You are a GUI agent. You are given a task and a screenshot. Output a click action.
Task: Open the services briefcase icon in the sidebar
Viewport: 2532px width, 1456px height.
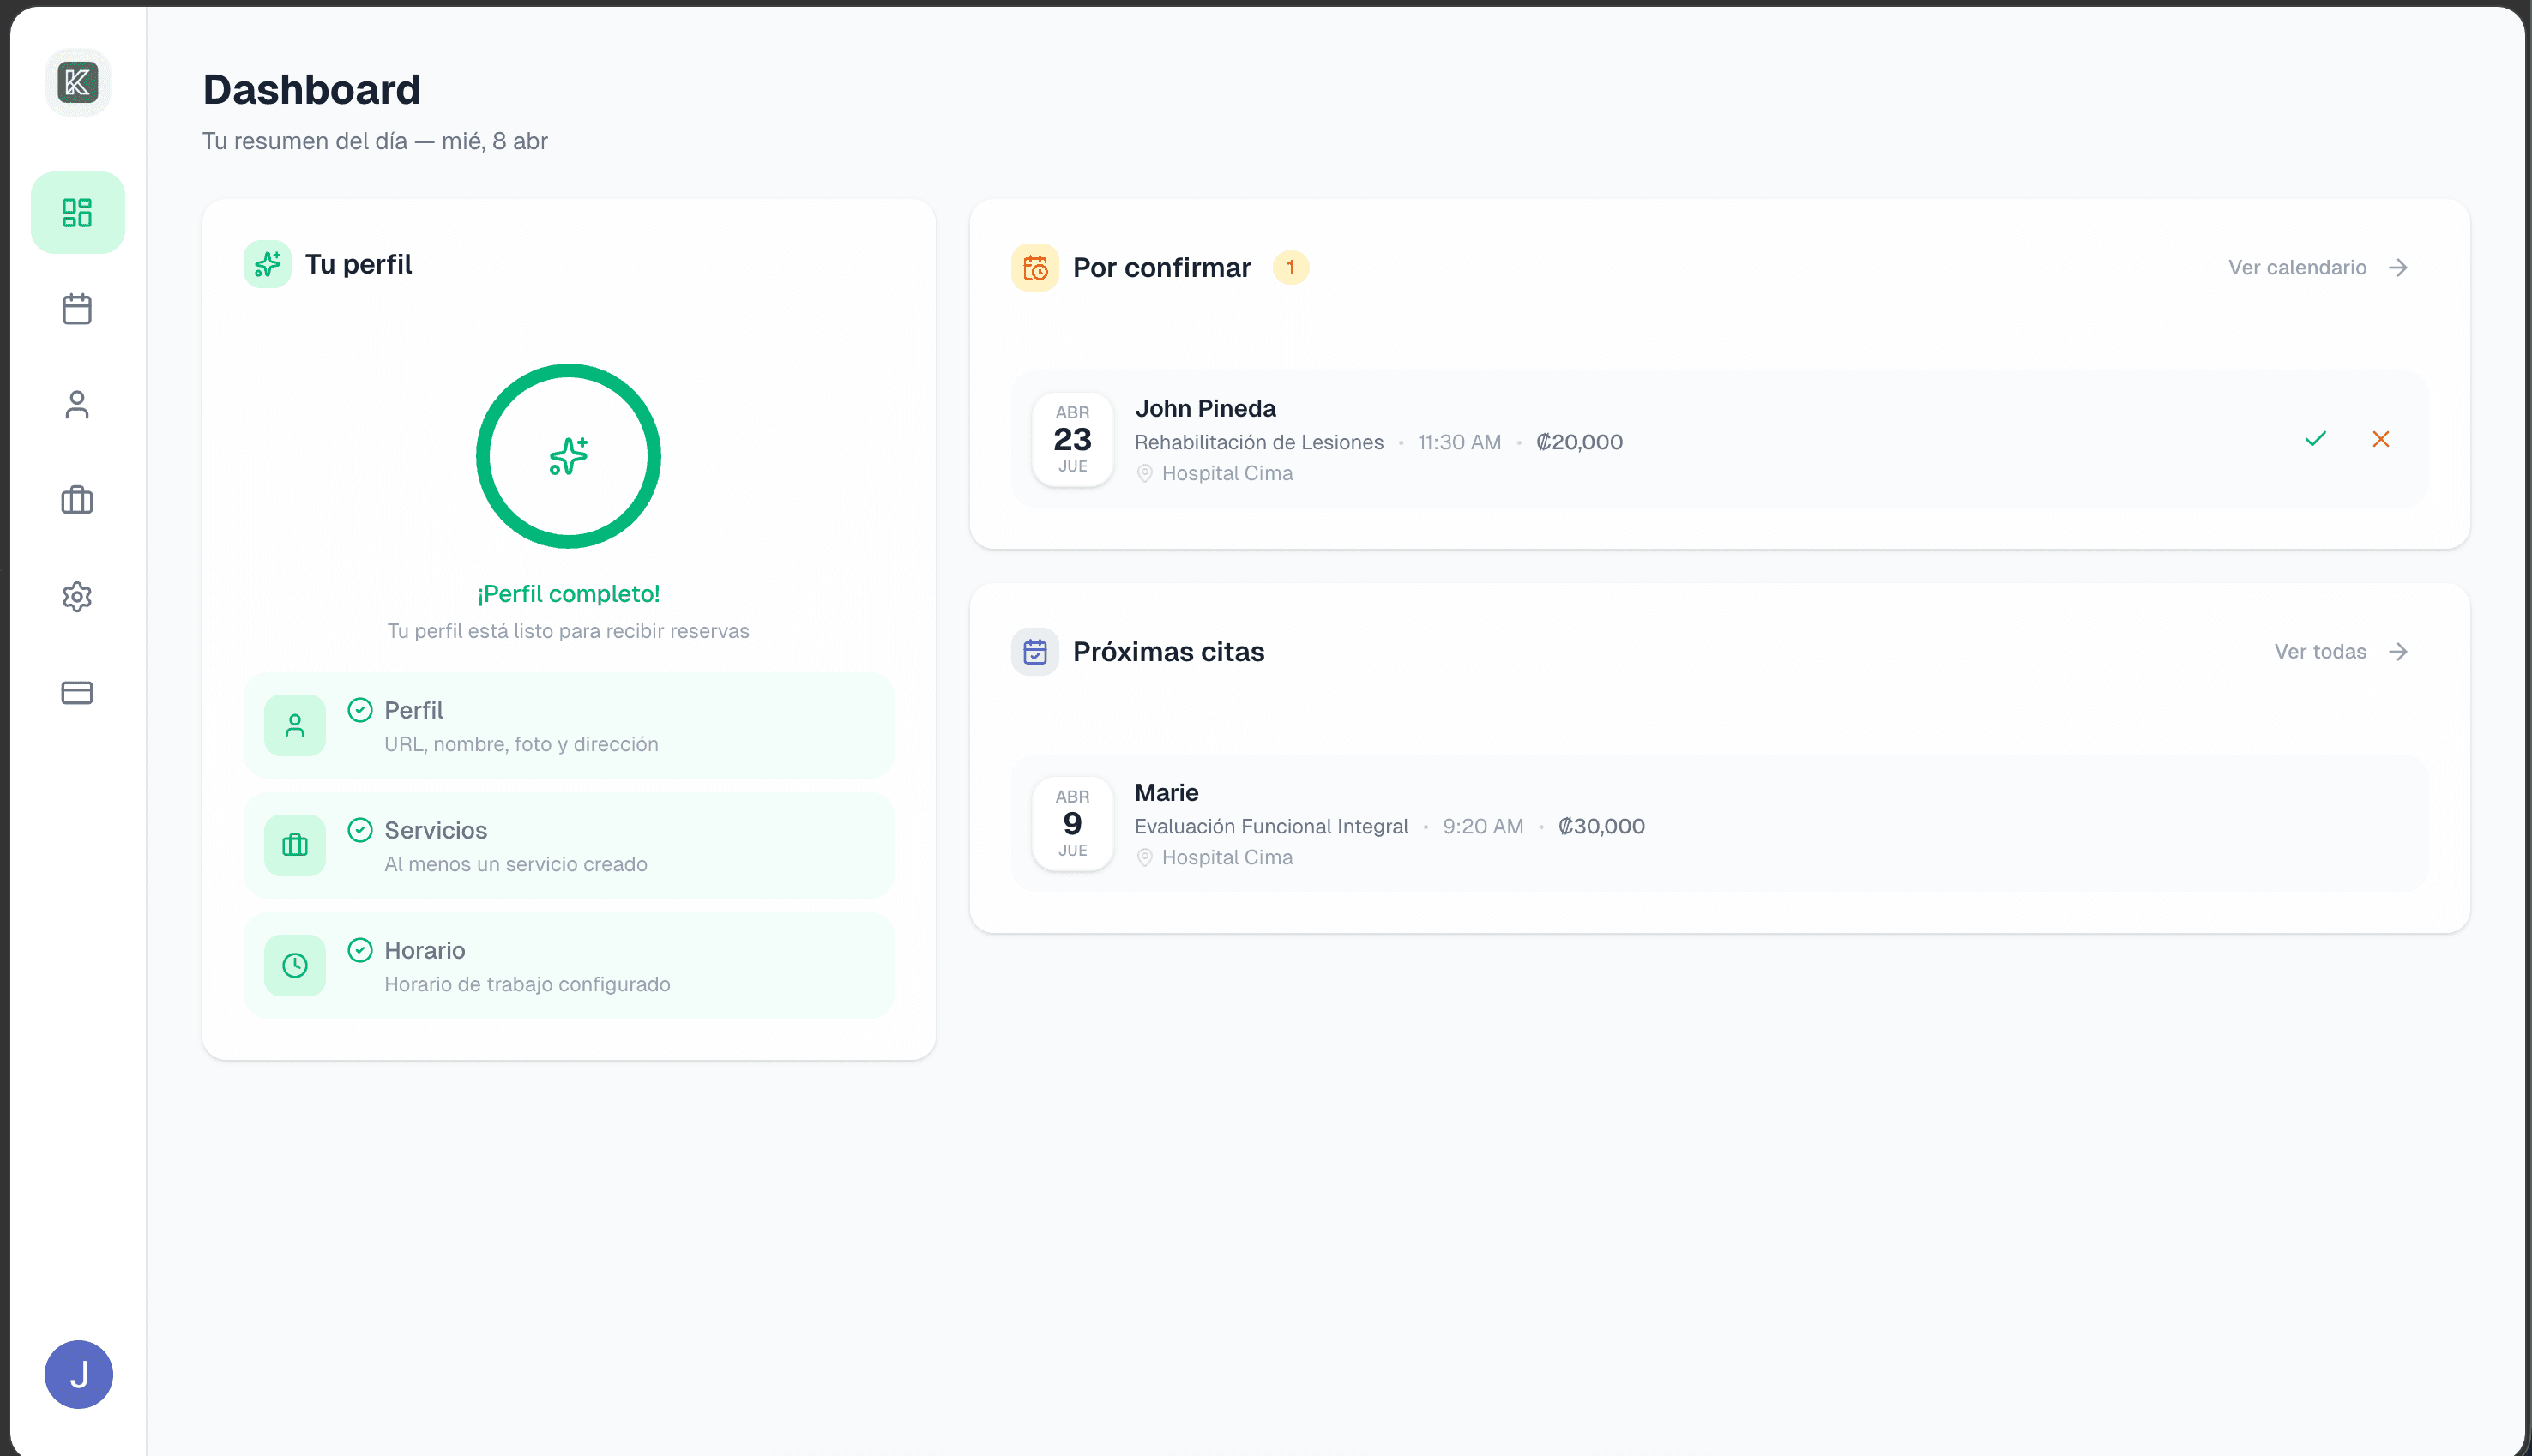tap(77, 501)
